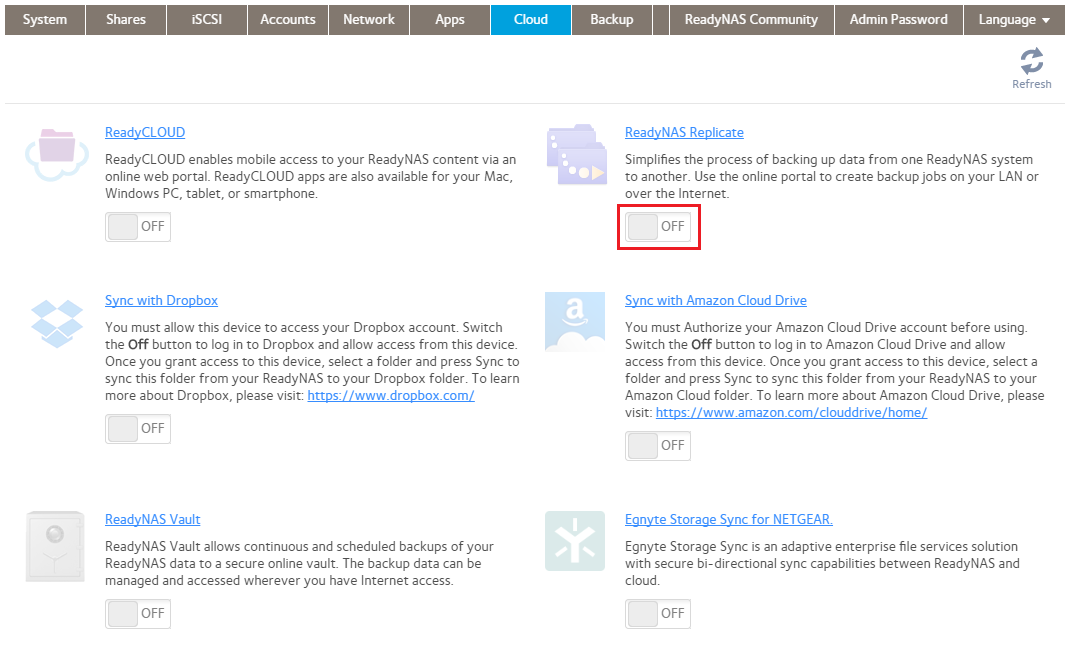Open the Language dropdown menu
The height and width of the screenshot is (647, 1071).
pyautogui.click(x=1014, y=20)
